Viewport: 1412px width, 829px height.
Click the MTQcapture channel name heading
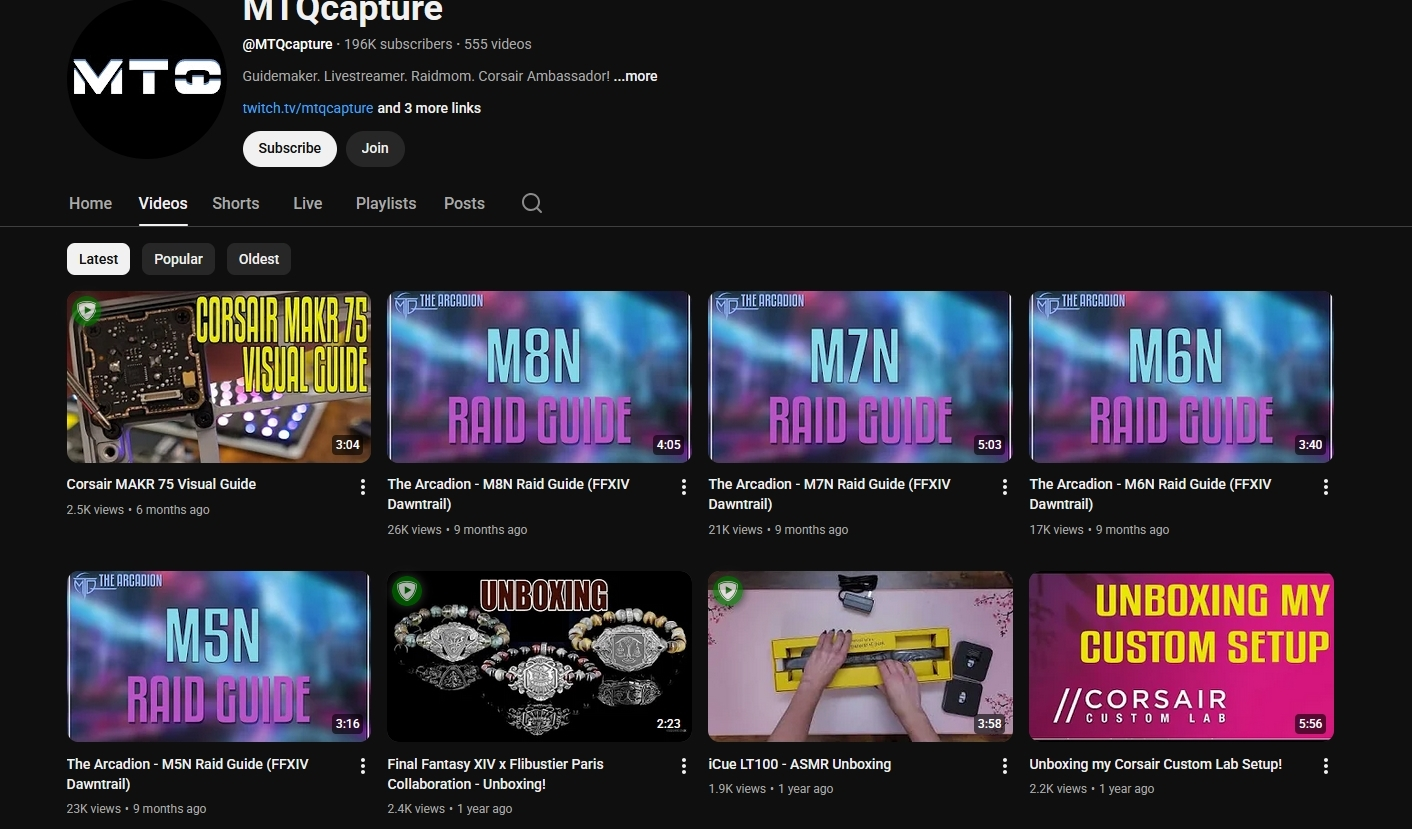tap(343, 11)
